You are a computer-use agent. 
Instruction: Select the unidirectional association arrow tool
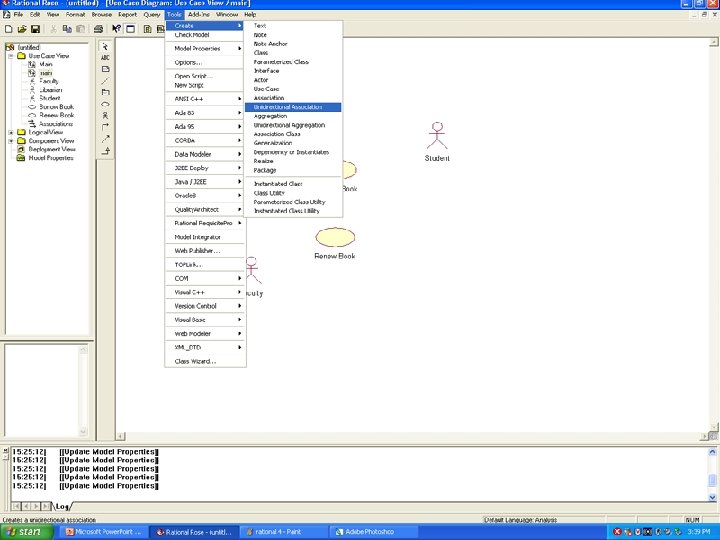(105, 127)
